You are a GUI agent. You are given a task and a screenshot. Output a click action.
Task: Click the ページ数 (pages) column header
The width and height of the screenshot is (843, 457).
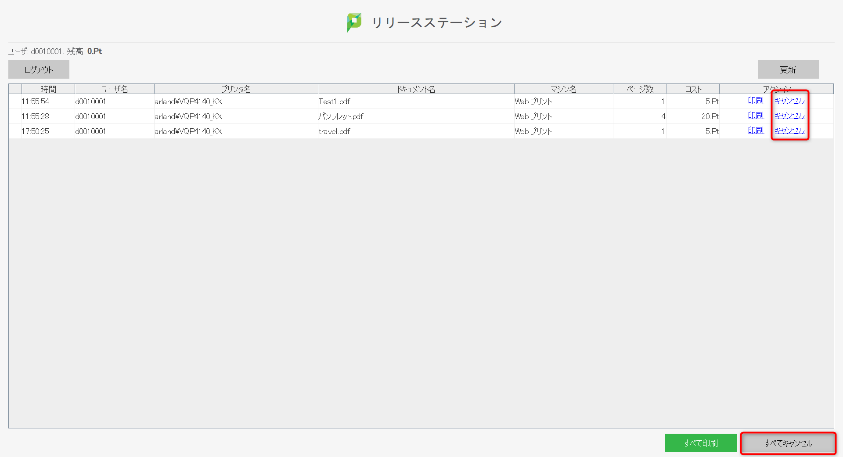pyautogui.click(x=640, y=89)
